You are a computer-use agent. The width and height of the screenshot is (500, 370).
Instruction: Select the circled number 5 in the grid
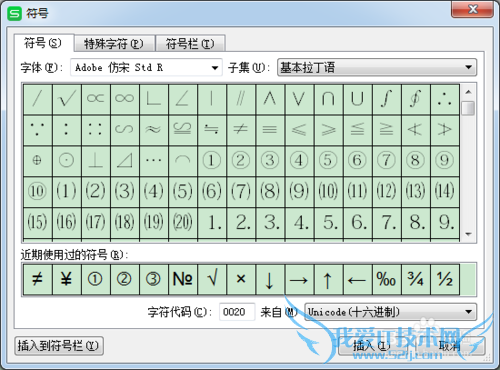pos(328,161)
